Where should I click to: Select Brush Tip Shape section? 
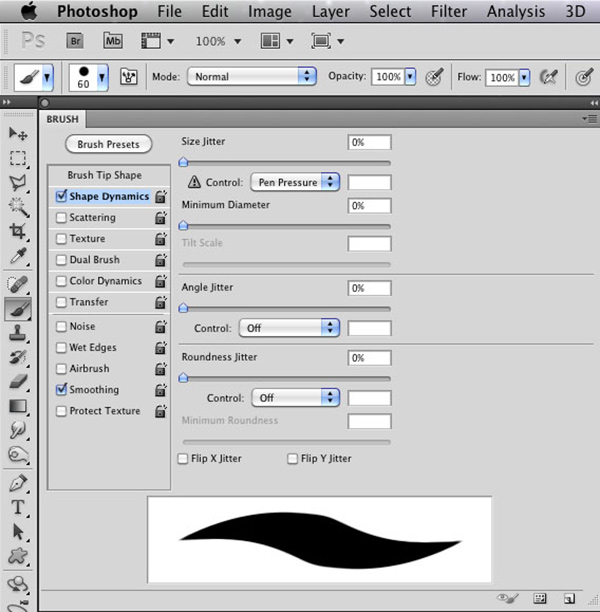click(105, 175)
